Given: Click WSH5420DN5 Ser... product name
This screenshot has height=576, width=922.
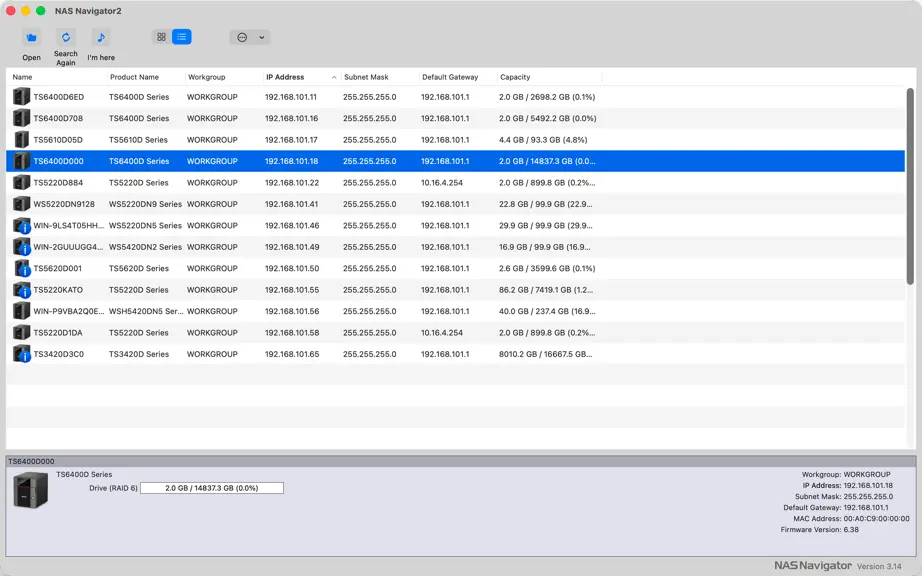Looking at the screenshot, I should pyautogui.click(x=146, y=312).
